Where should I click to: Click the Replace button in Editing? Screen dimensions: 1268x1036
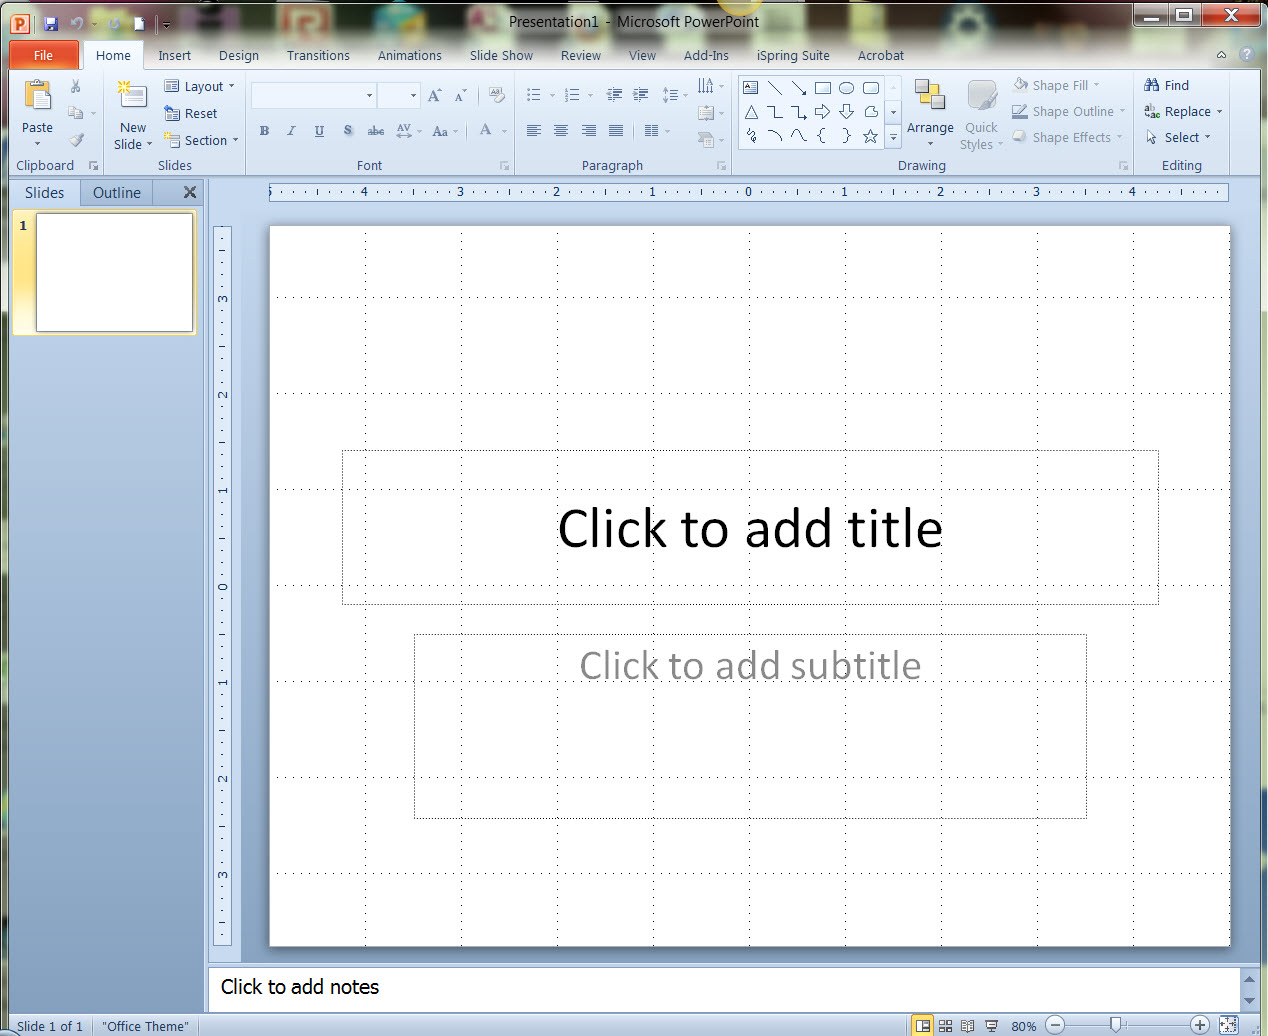[1184, 112]
